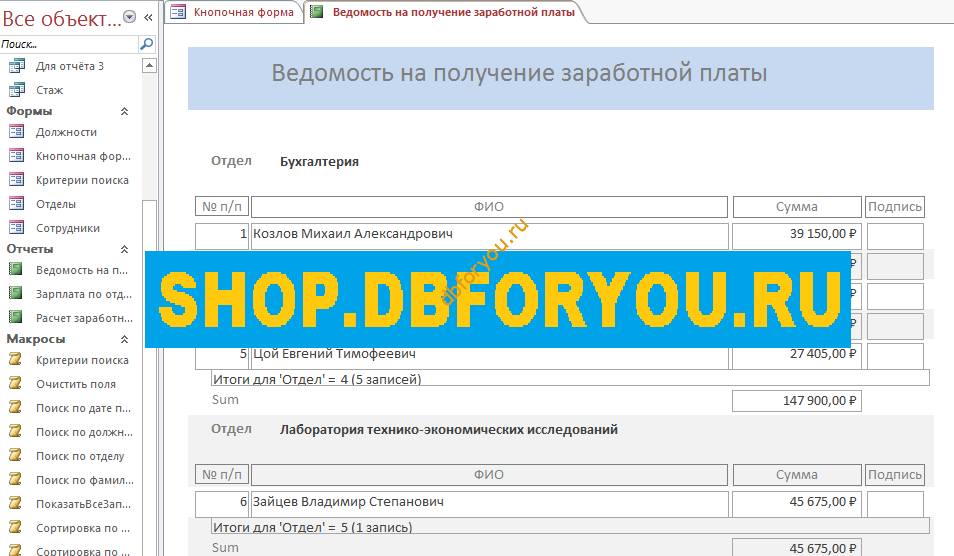The height and width of the screenshot is (556, 954).
Task: Click the report title 'Ведомость на получение заработной платы'
Action: pos(519,73)
